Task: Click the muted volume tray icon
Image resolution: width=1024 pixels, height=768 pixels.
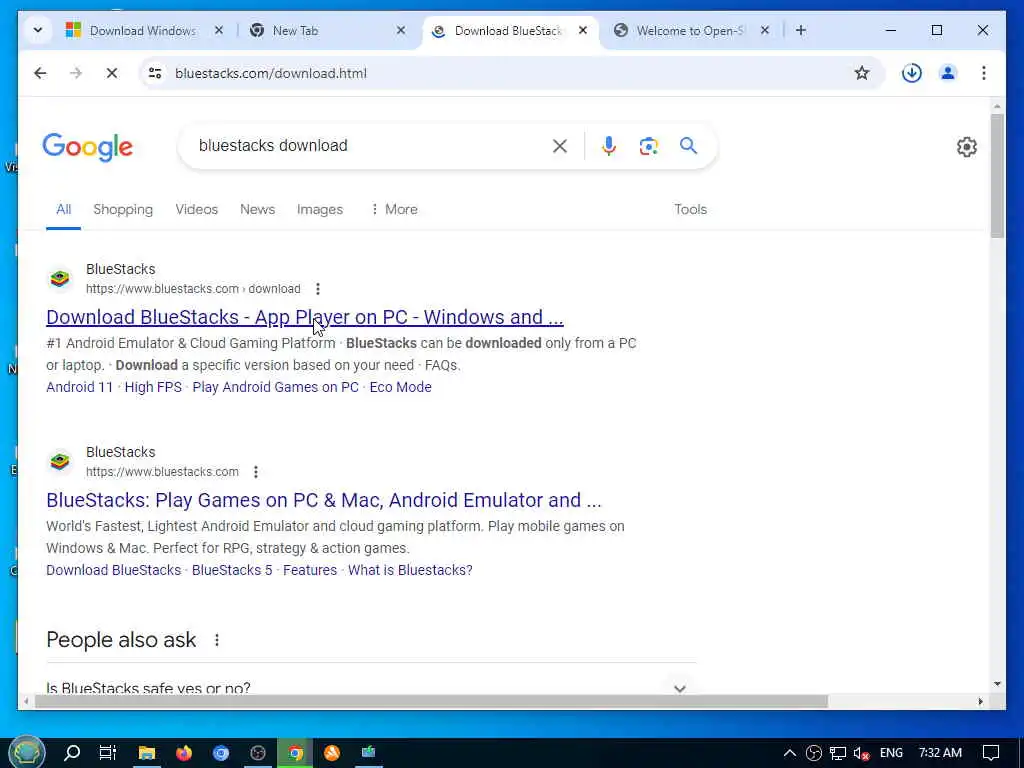Action: click(861, 754)
